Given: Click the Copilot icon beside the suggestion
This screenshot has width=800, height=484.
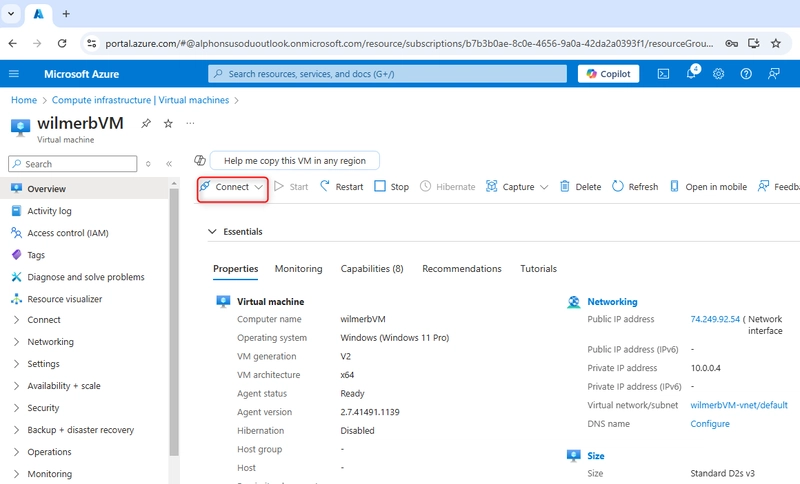Looking at the screenshot, I should coord(200,160).
